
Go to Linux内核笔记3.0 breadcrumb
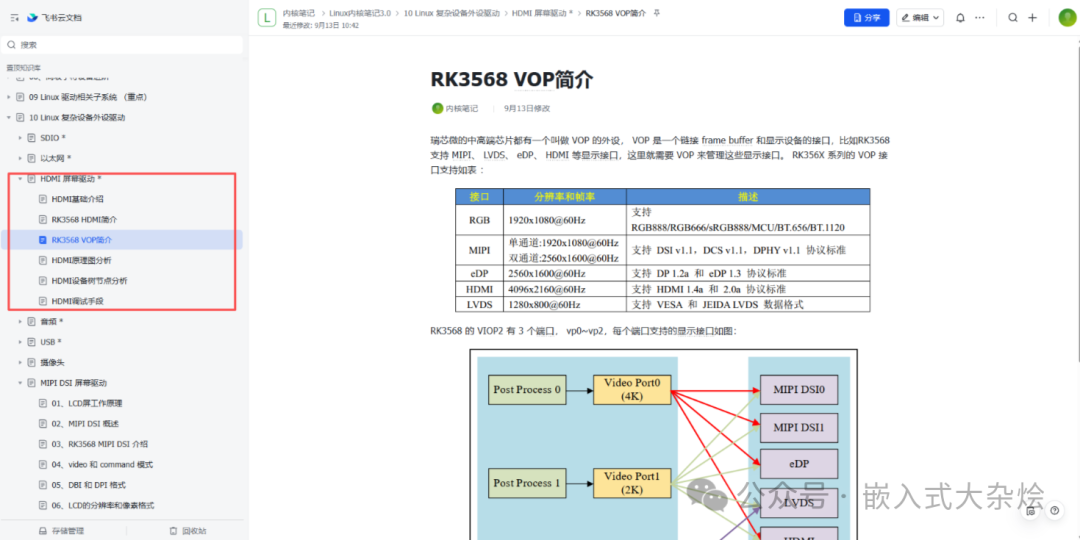pyautogui.click(x=360, y=12)
